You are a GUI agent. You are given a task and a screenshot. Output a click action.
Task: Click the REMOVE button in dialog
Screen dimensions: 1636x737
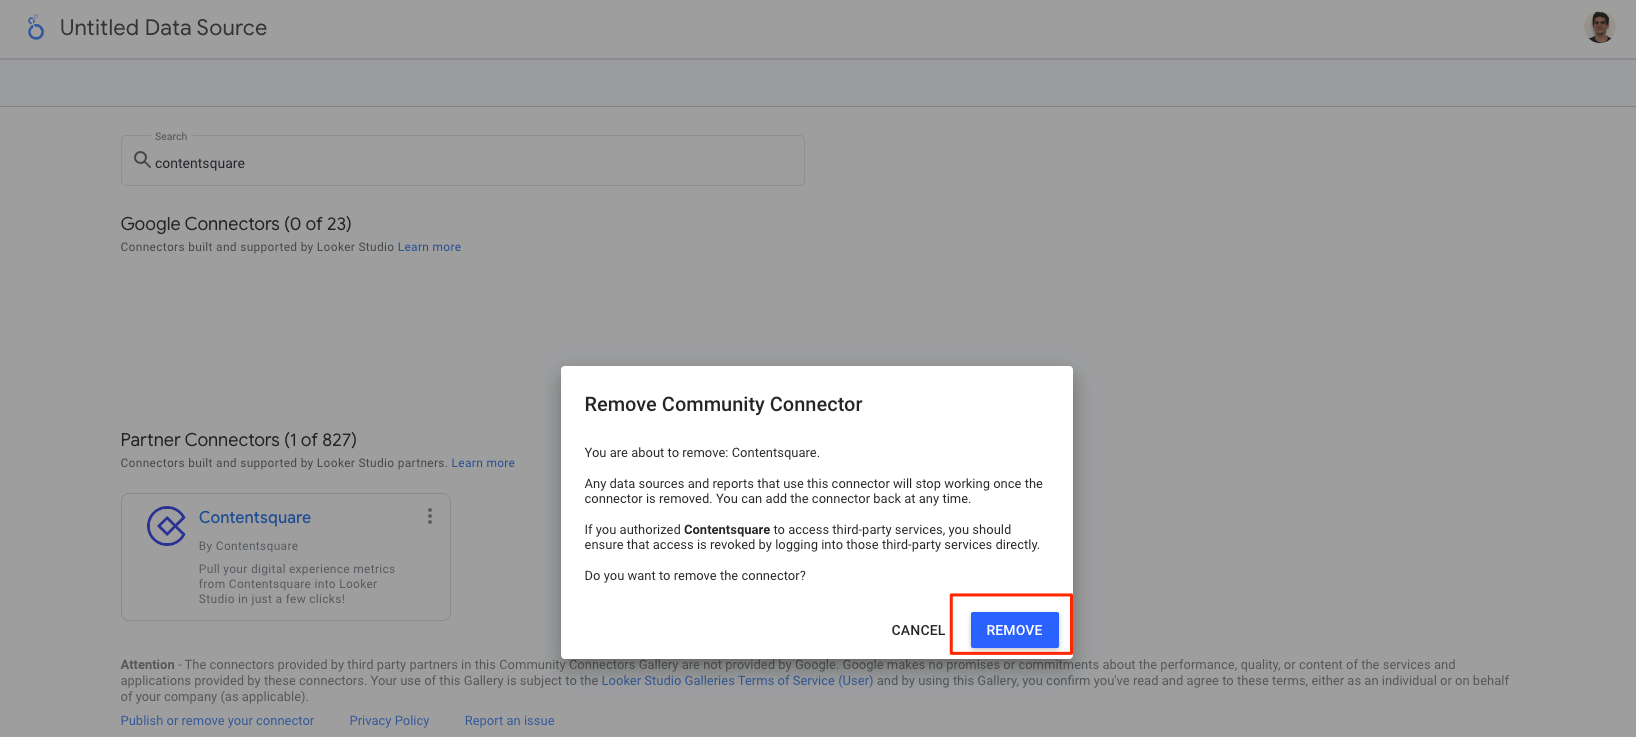(1014, 630)
